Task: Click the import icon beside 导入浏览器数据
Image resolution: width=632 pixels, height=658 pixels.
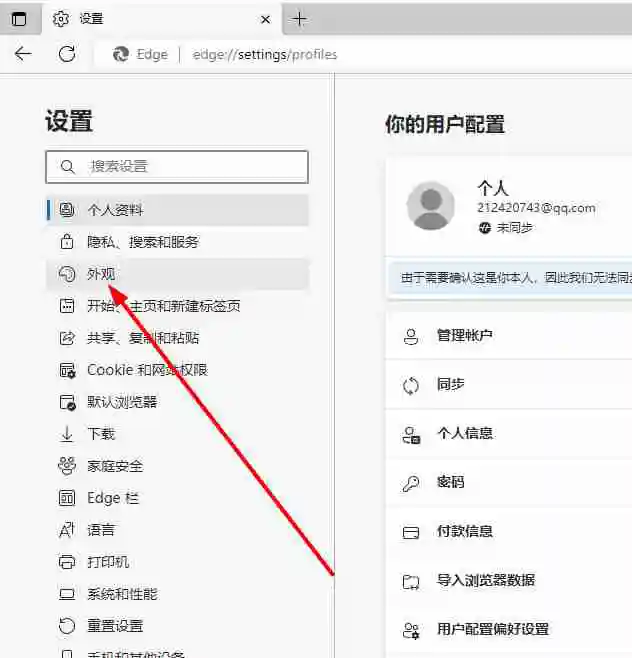Action: tap(411, 582)
